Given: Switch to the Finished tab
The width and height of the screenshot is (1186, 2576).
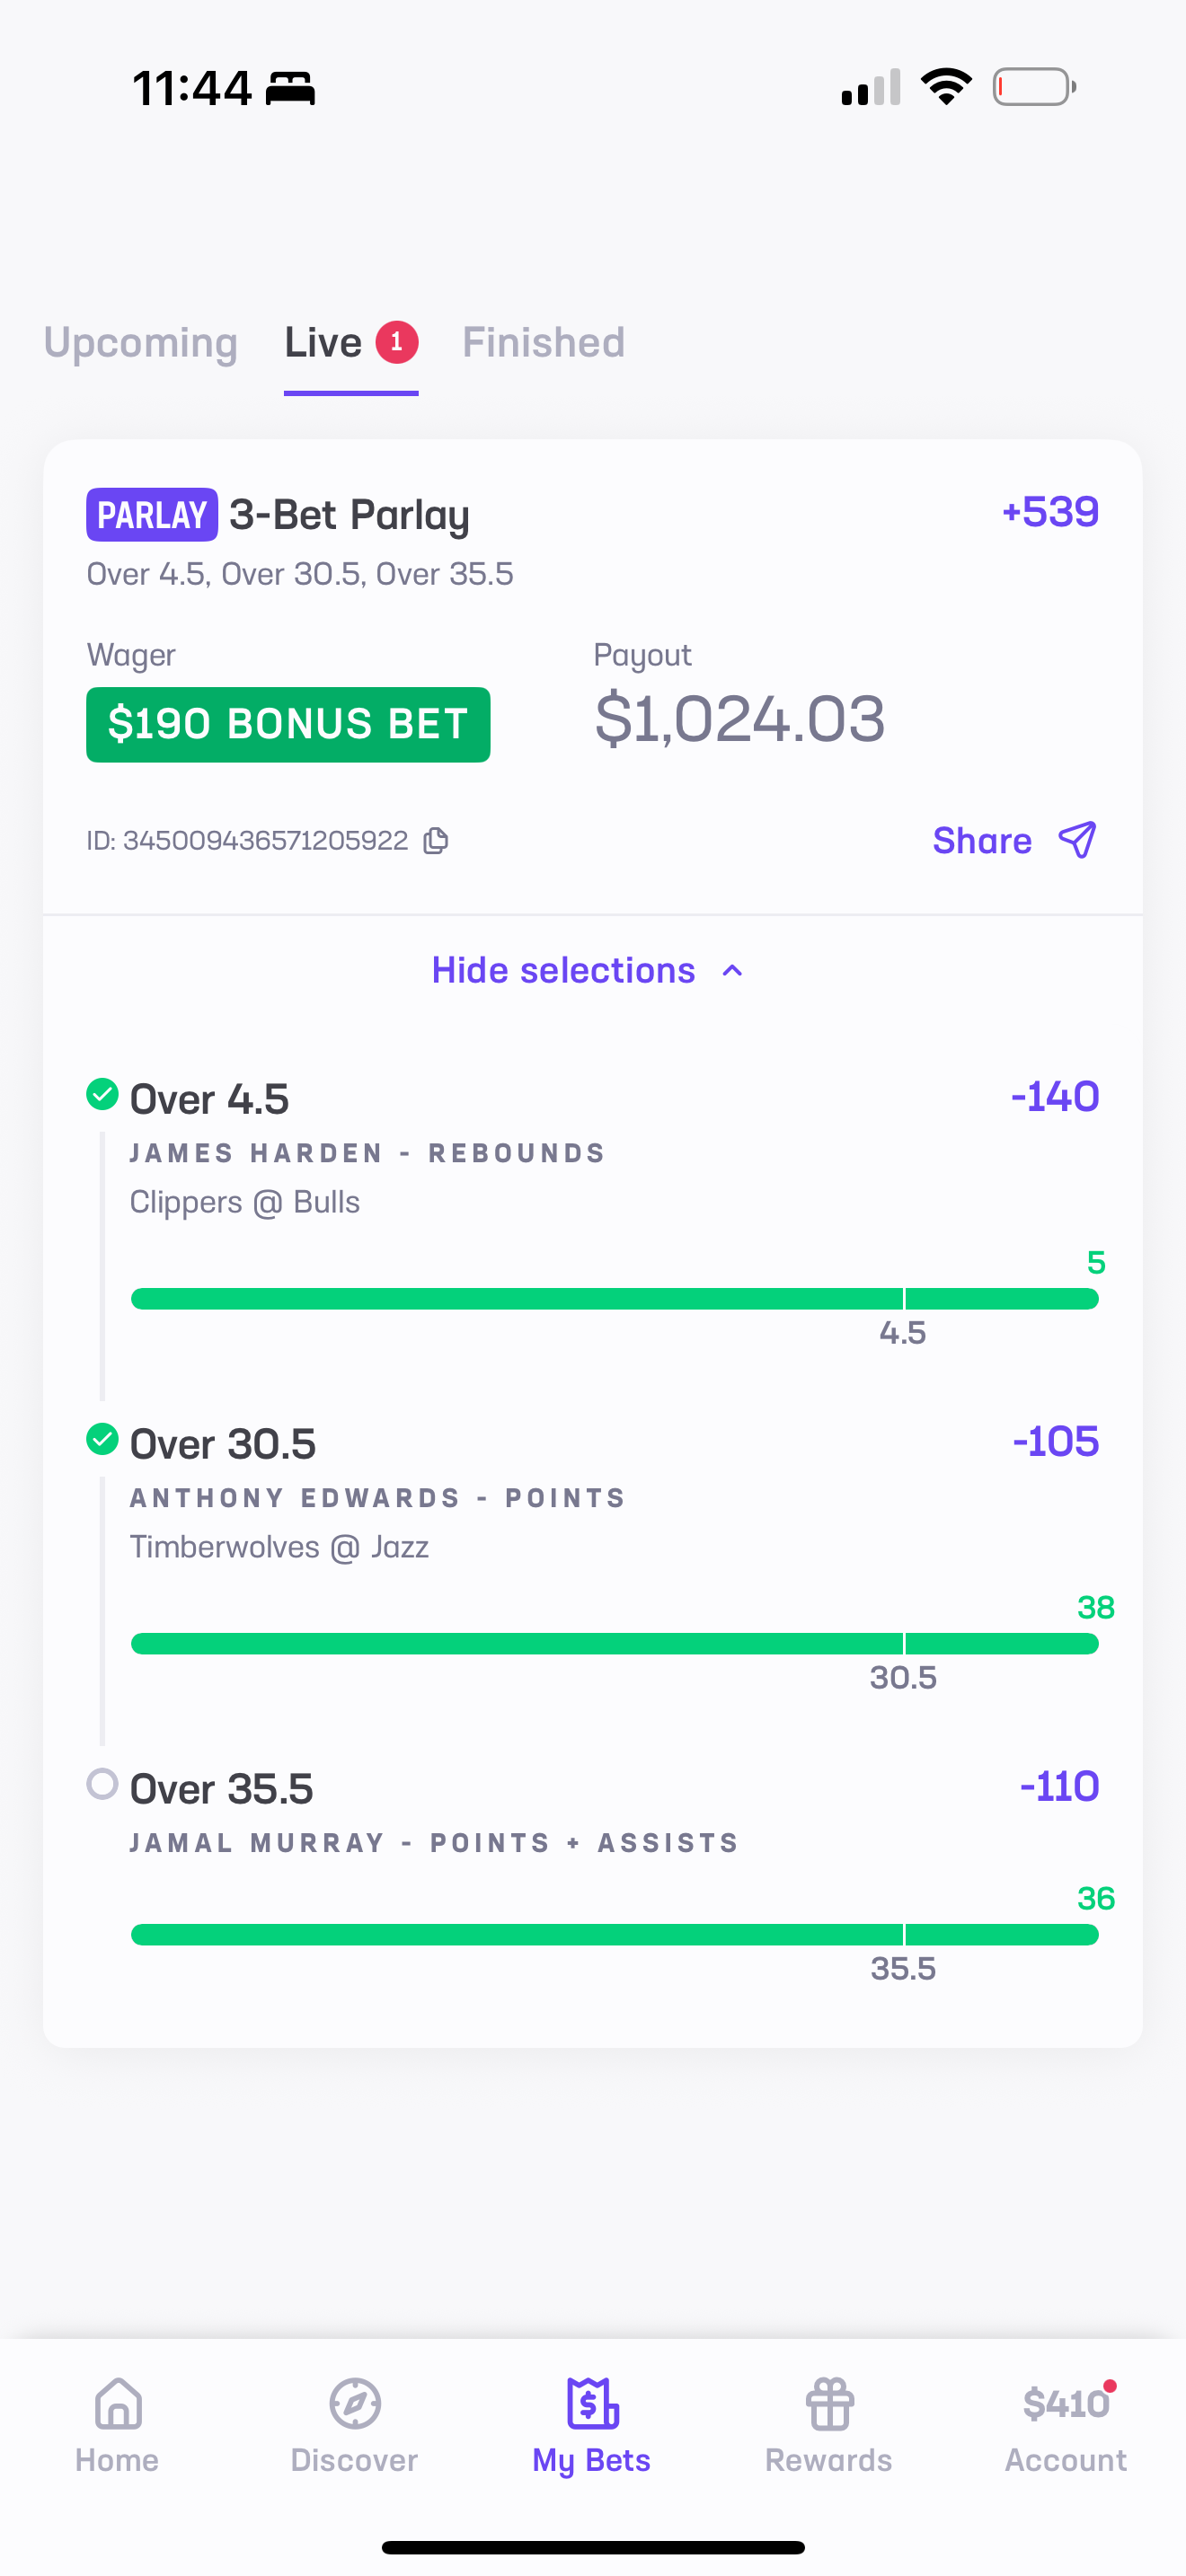Looking at the screenshot, I should (x=543, y=343).
